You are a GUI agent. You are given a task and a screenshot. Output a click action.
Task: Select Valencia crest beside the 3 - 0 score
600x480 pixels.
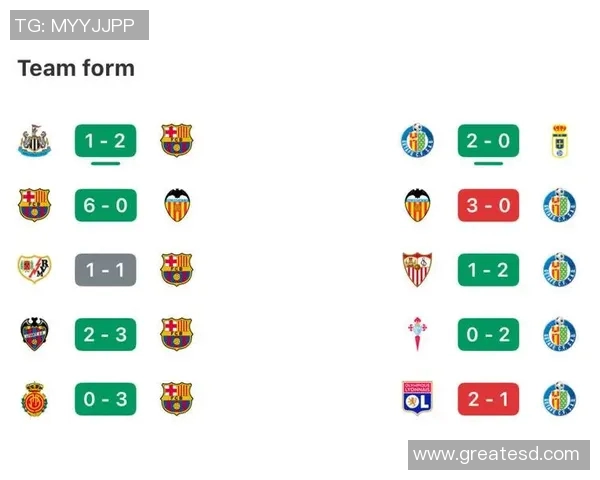(417, 205)
